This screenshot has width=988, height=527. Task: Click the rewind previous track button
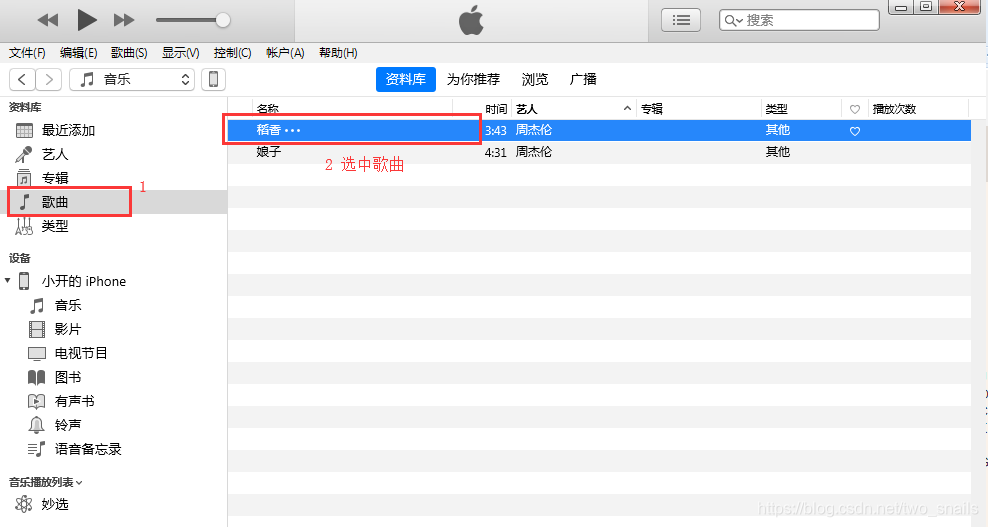click(x=48, y=20)
